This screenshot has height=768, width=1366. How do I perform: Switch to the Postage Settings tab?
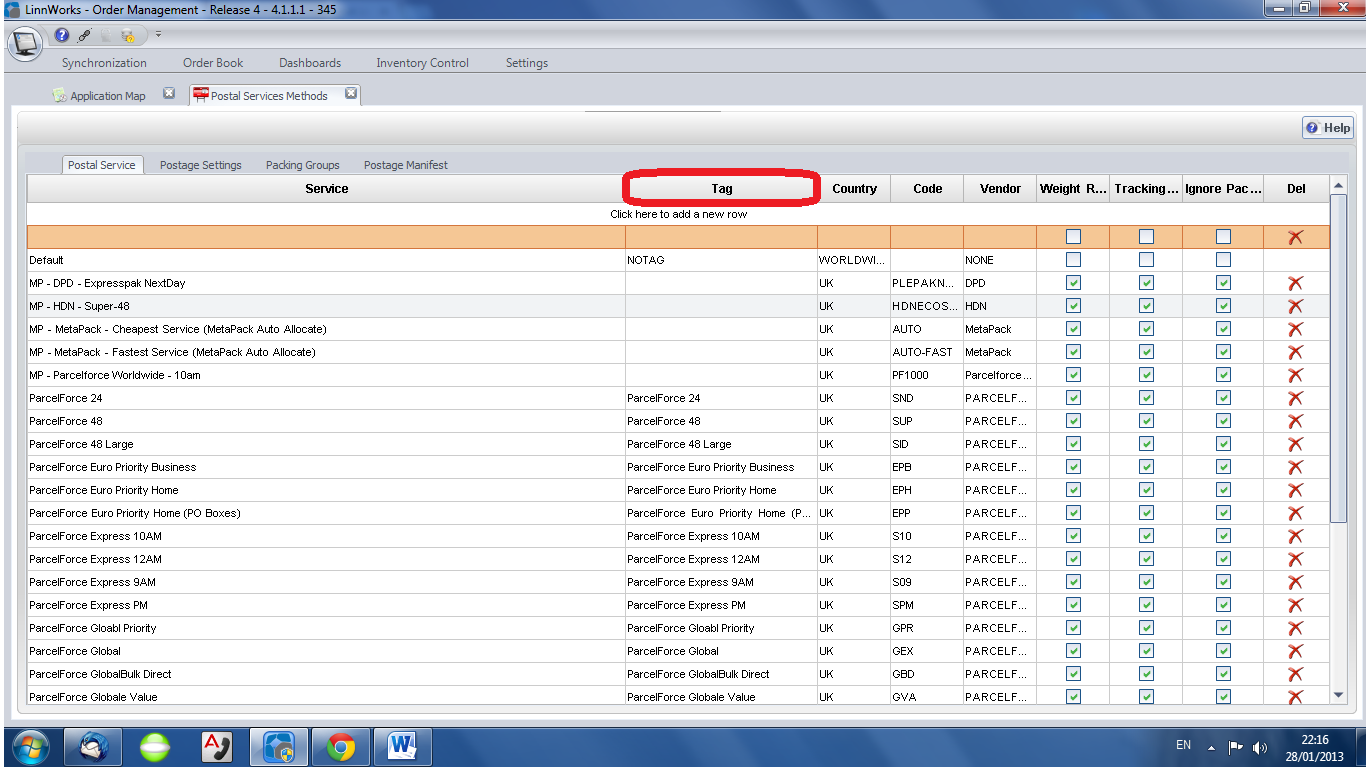click(x=201, y=165)
